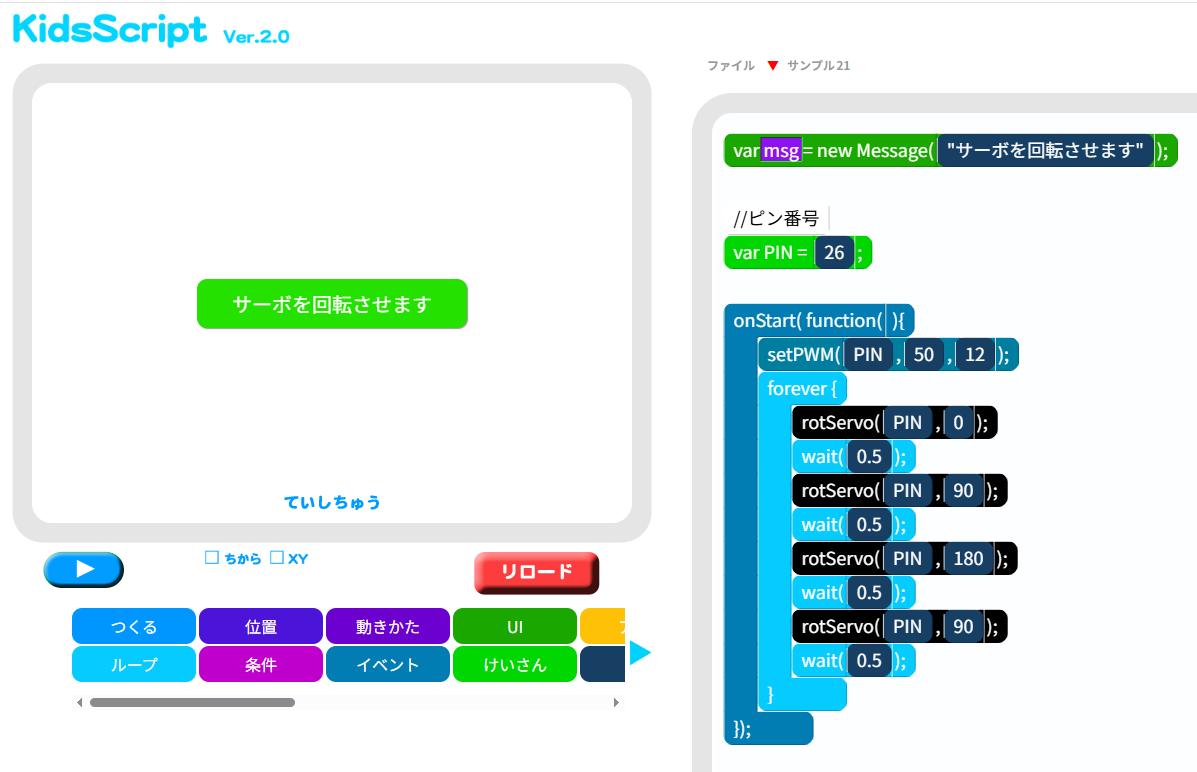Viewport: 1197px width, 772px height.
Task: Click the KidsScript logo
Action: pos(110,29)
